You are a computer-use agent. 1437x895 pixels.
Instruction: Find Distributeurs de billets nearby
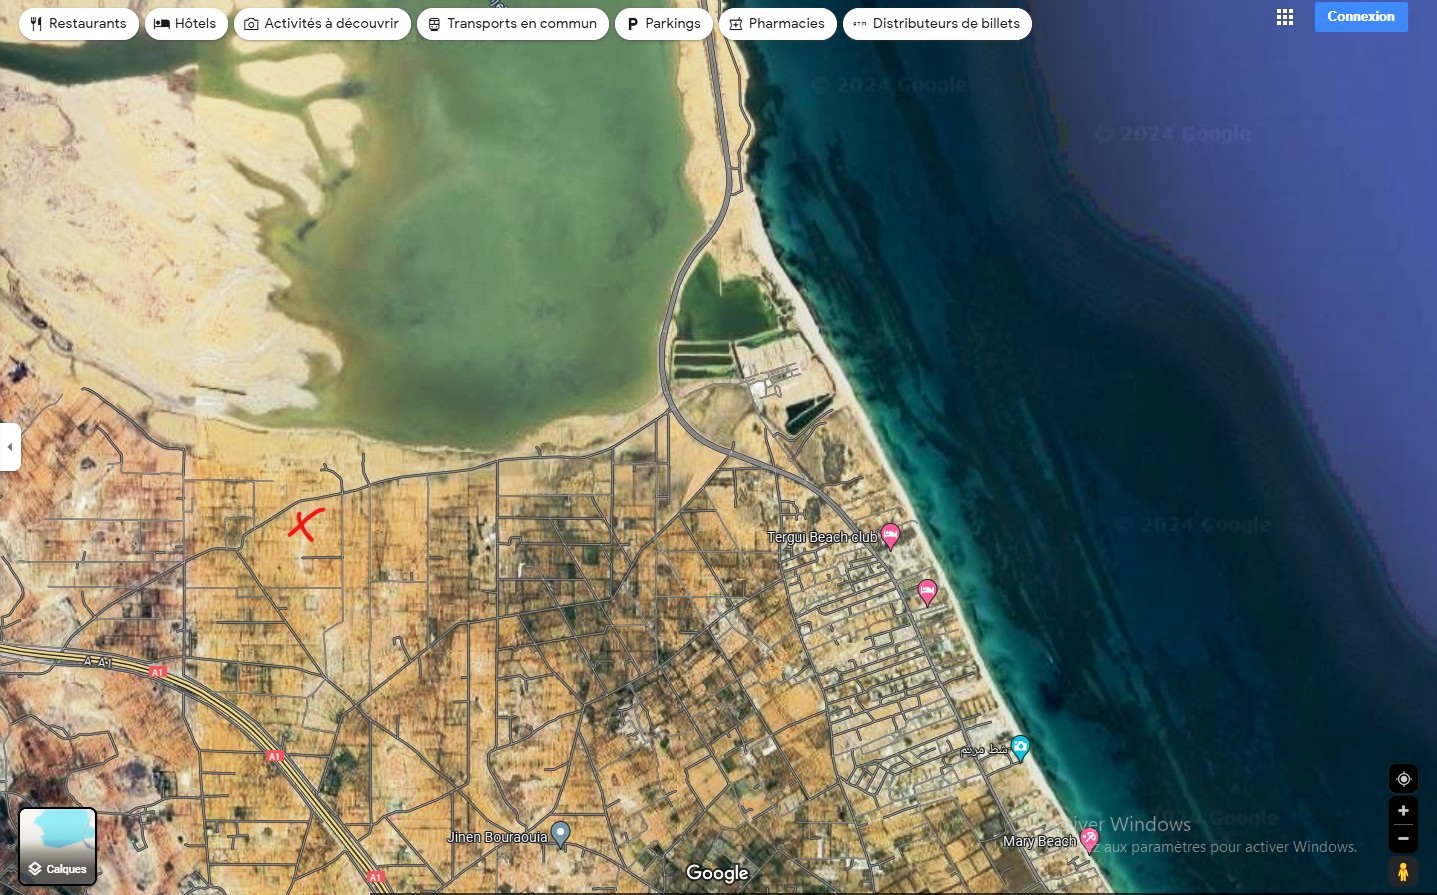(936, 24)
